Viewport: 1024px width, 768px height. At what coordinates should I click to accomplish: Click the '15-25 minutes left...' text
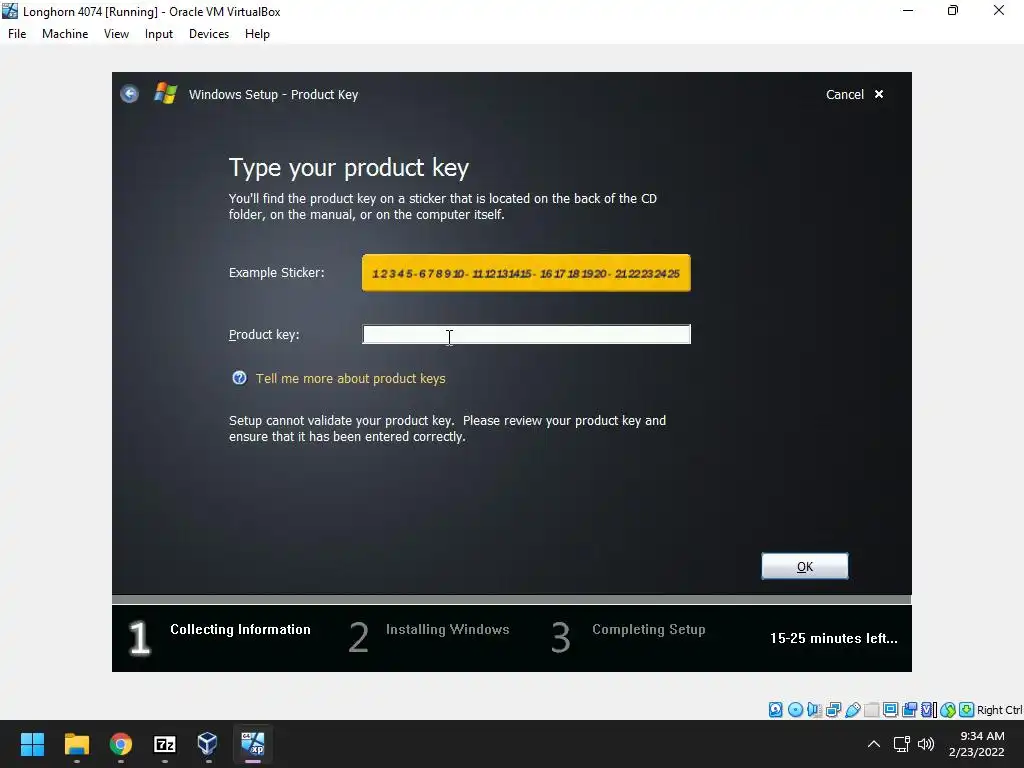point(833,638)
